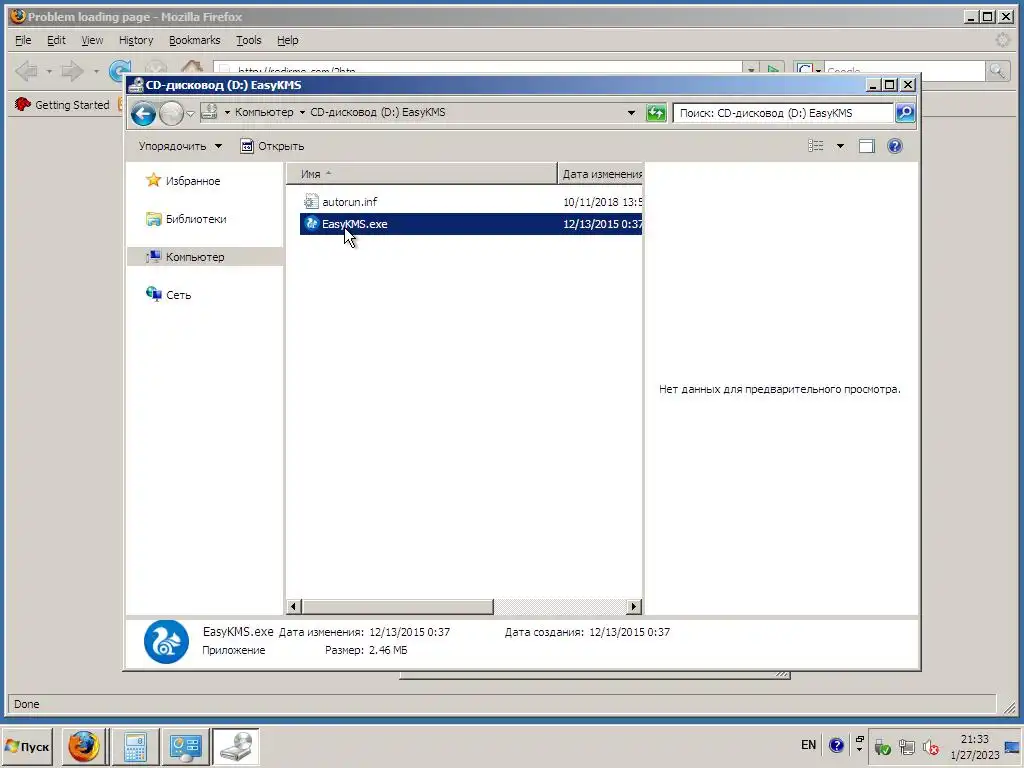
Task: Open Explorer help question mark icon
Action: 895,146
